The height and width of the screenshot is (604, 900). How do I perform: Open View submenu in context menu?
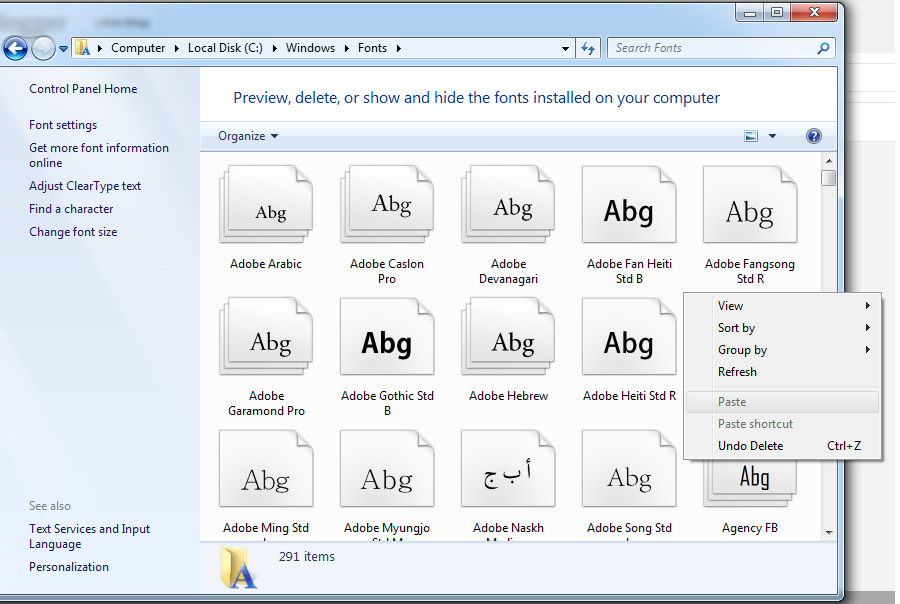782,306
